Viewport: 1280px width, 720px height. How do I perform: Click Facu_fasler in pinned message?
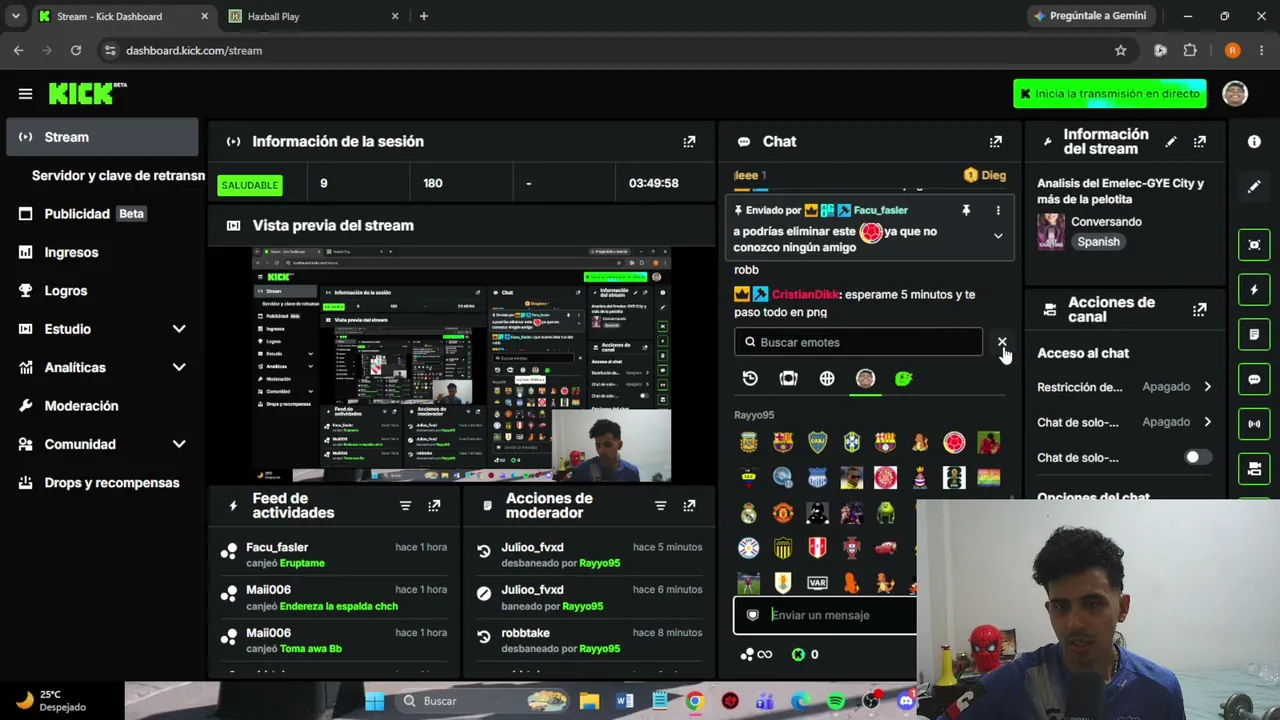880,210
